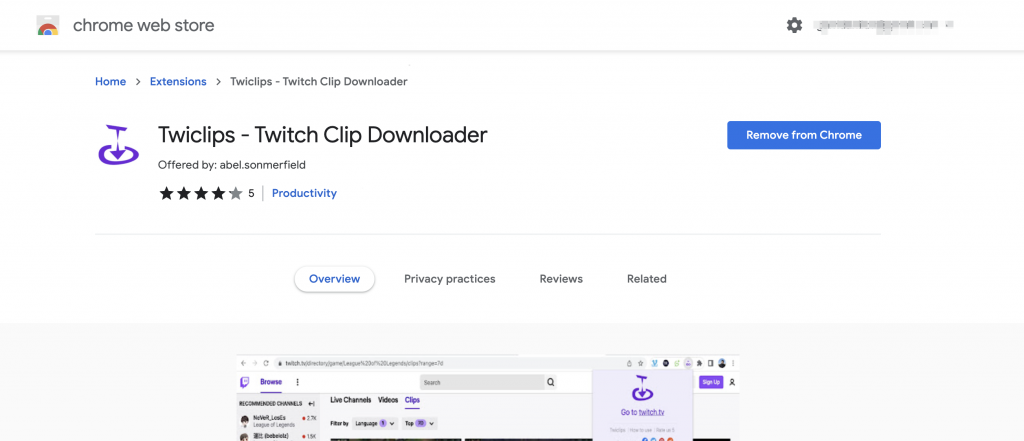
Task: Click Live Channels tab in preview
Action: (x=351, y=400)
